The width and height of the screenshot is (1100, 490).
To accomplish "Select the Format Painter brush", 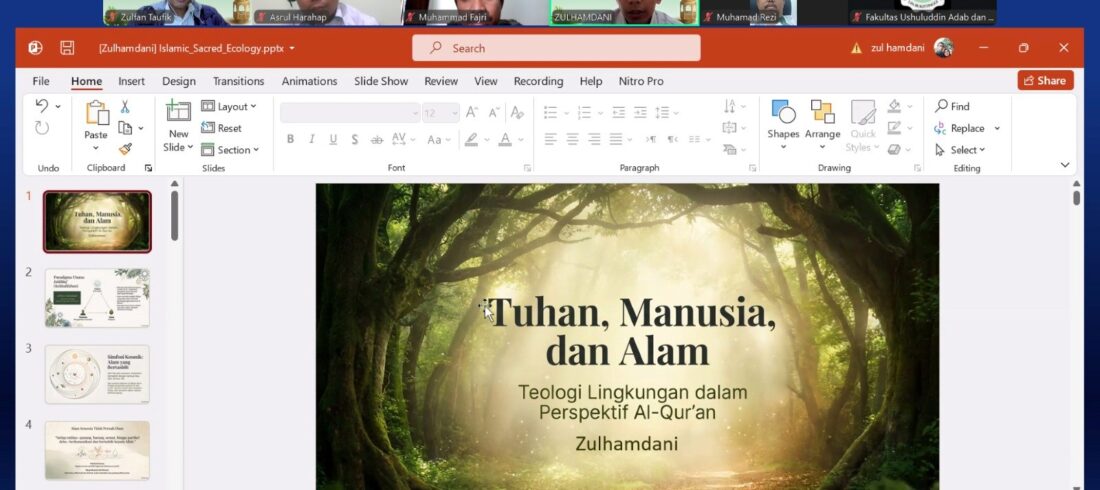I will [125, 149].
